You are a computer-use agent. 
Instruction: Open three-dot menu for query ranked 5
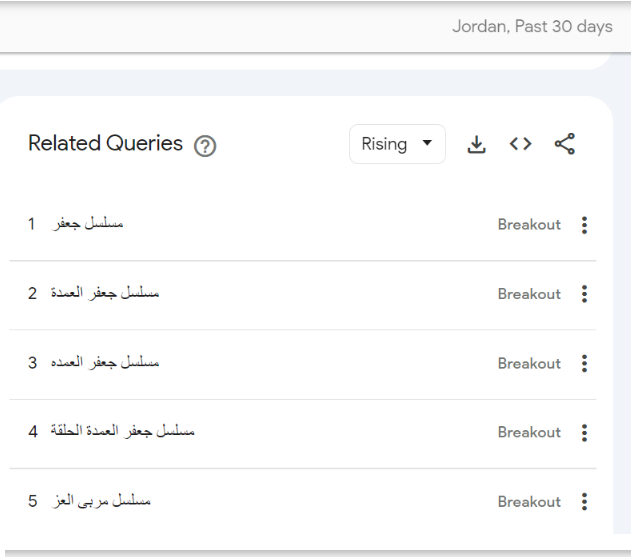click(583, 502)
